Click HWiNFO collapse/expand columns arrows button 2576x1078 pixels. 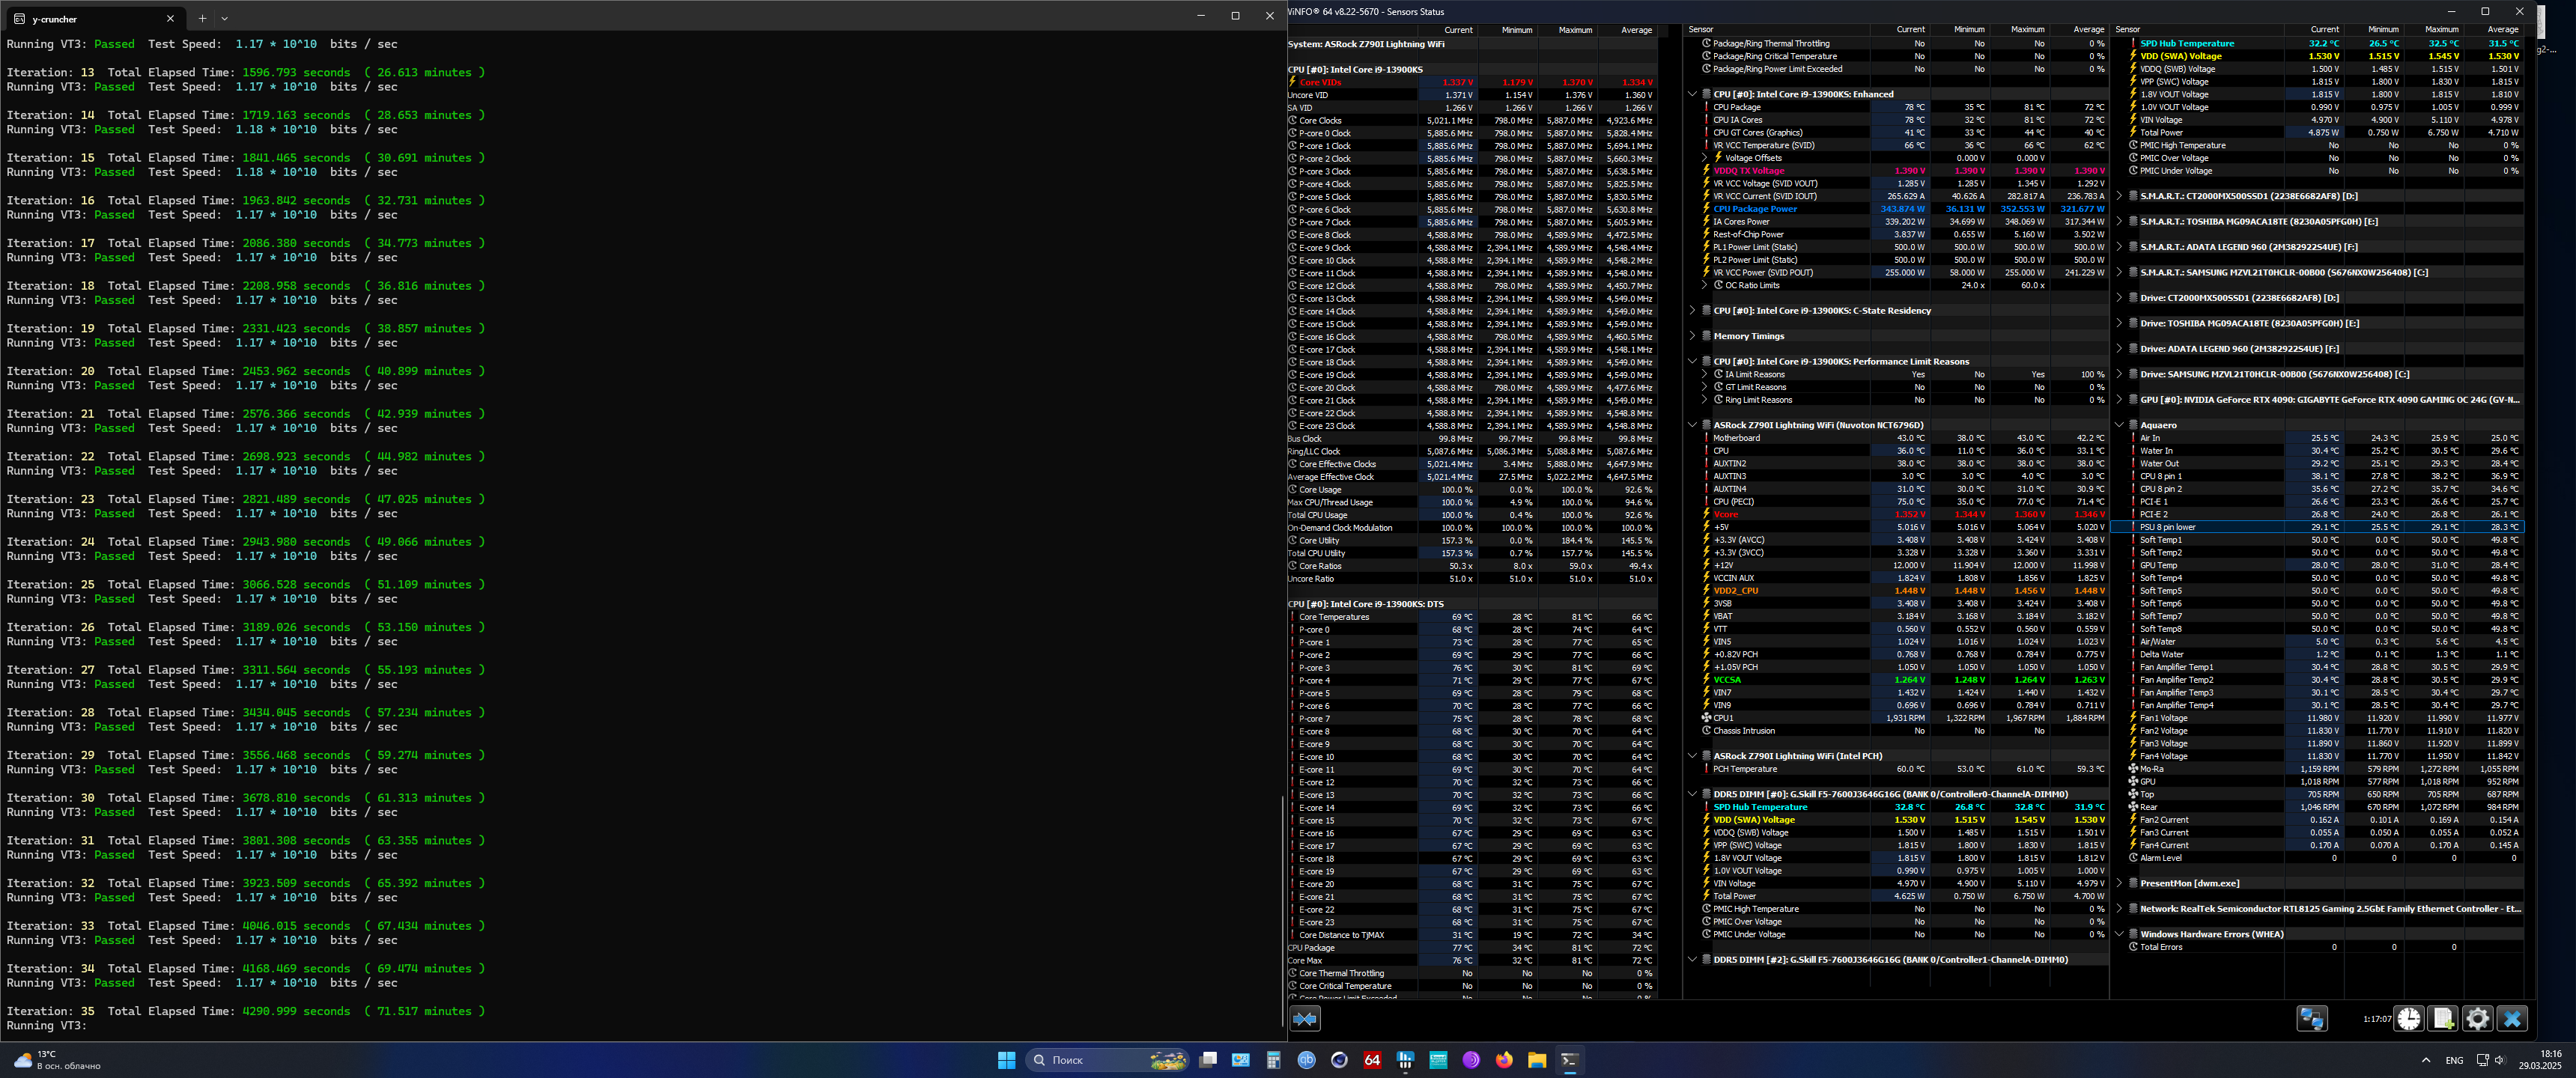point(1305,1018)
